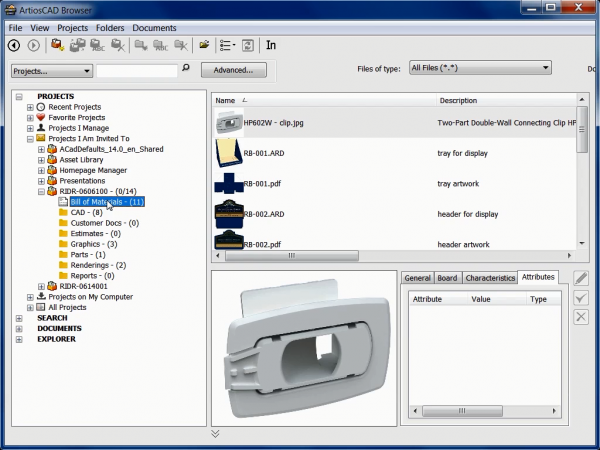Click the Back navigation arrow icon
Screen dimensions: 600x450
tap(15, 45)
